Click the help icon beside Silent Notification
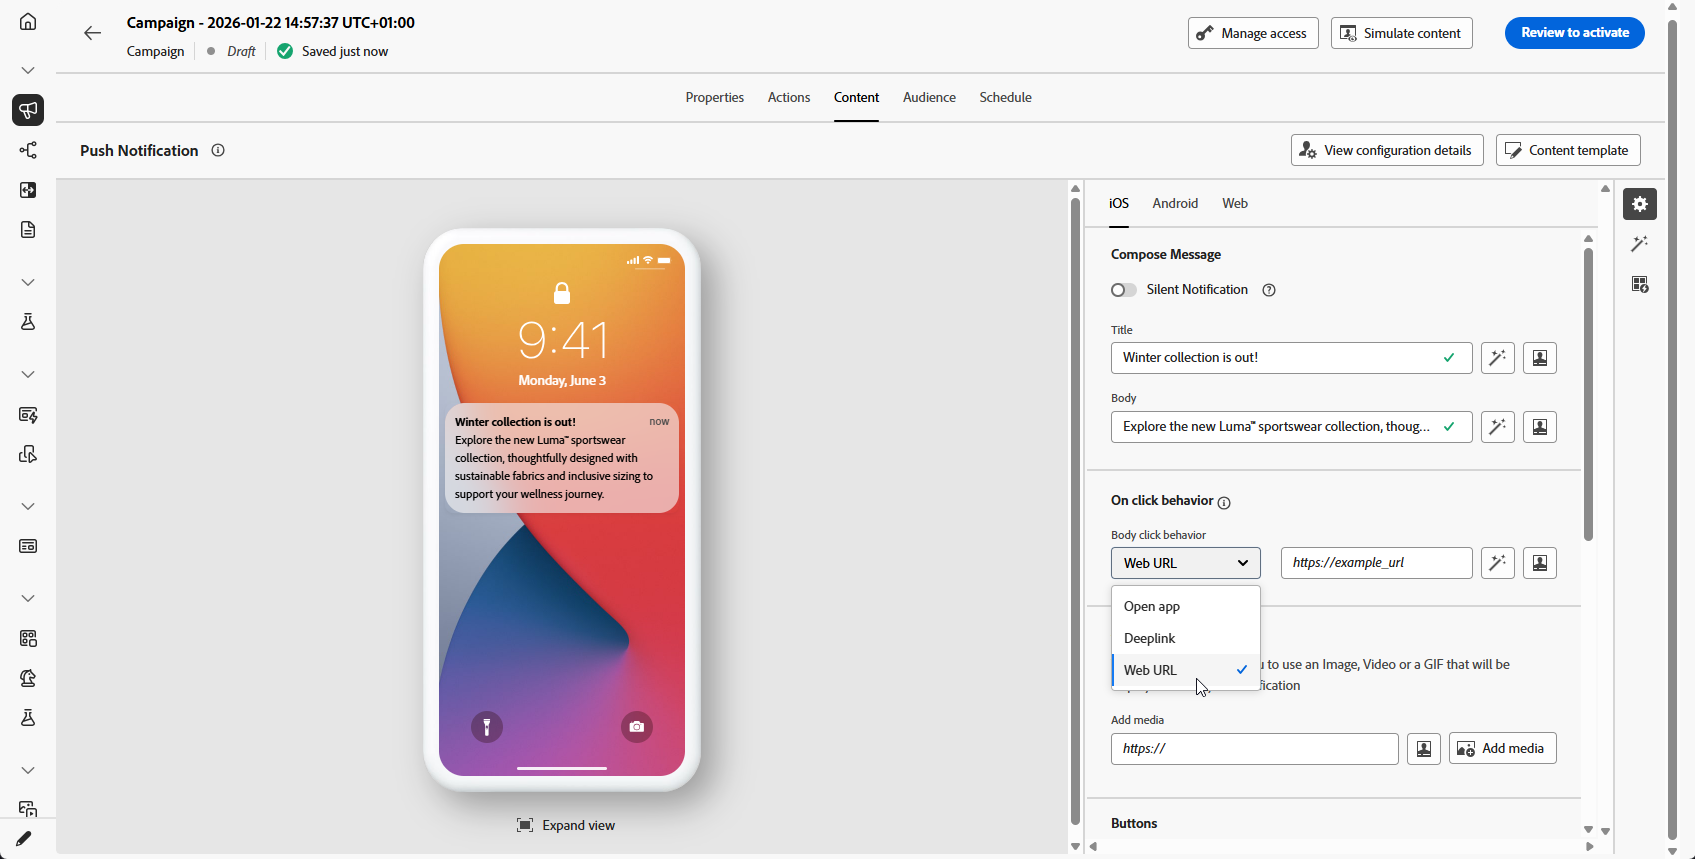The height and width of the screenshot is (859, 1695). tap(1269, 290)
